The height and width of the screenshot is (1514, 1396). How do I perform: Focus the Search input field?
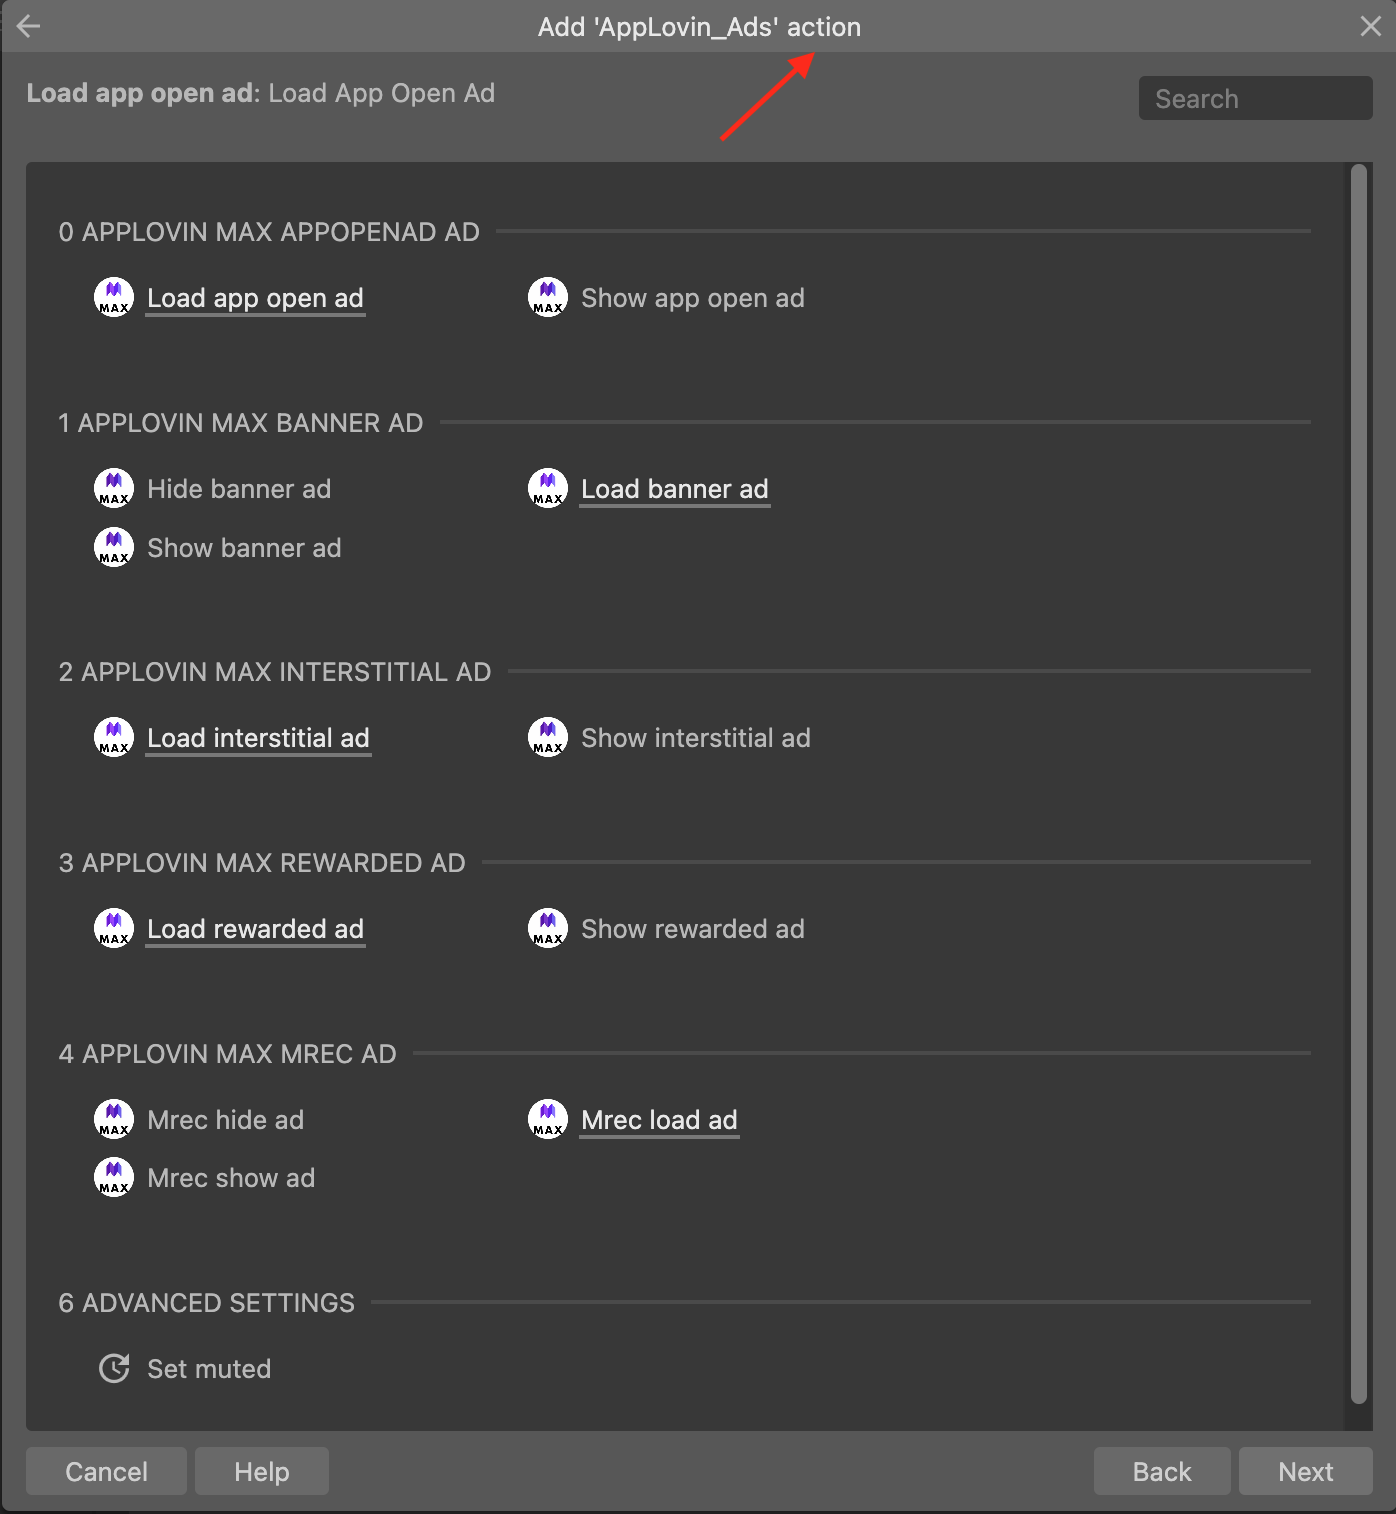coord(1255,98)
